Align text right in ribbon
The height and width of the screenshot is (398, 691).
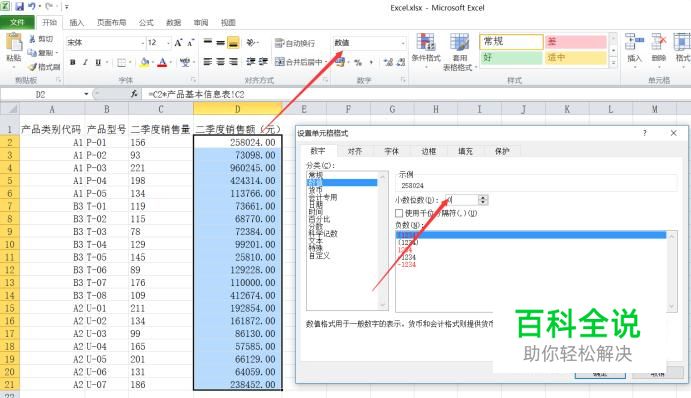[x=234, y=62]
